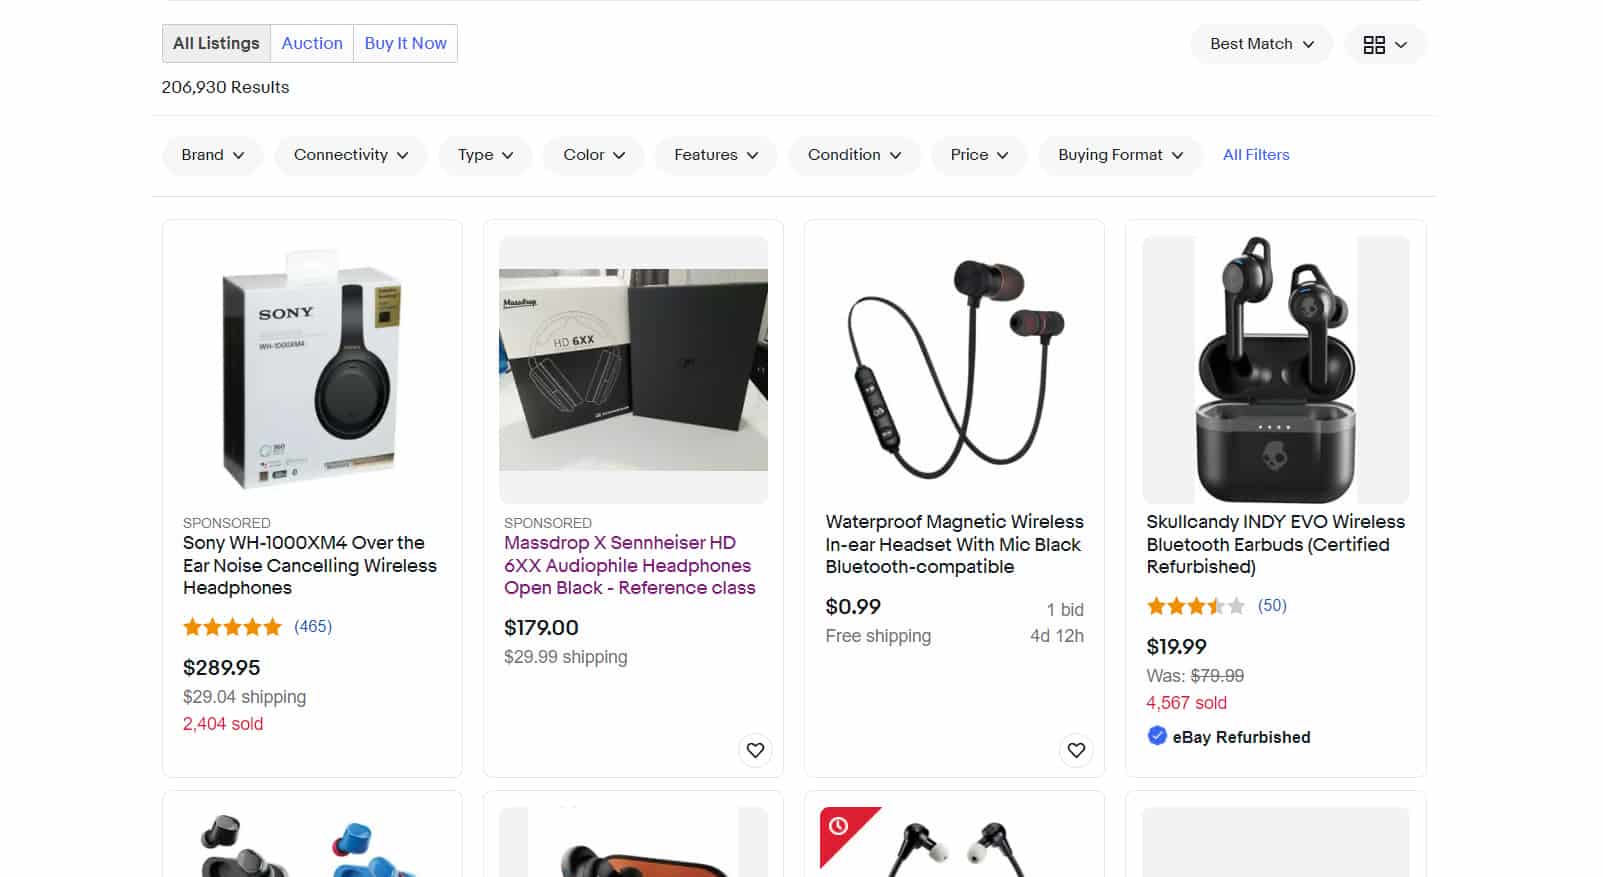Show the All Listings tab
Image resolution: width=1603 pixels, height=877 pixels.
(216, 43)
